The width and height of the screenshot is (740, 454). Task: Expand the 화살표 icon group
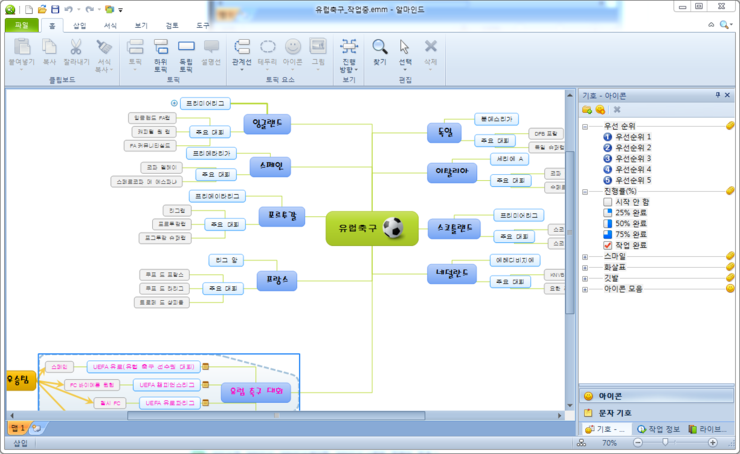(x=585, y=268)
